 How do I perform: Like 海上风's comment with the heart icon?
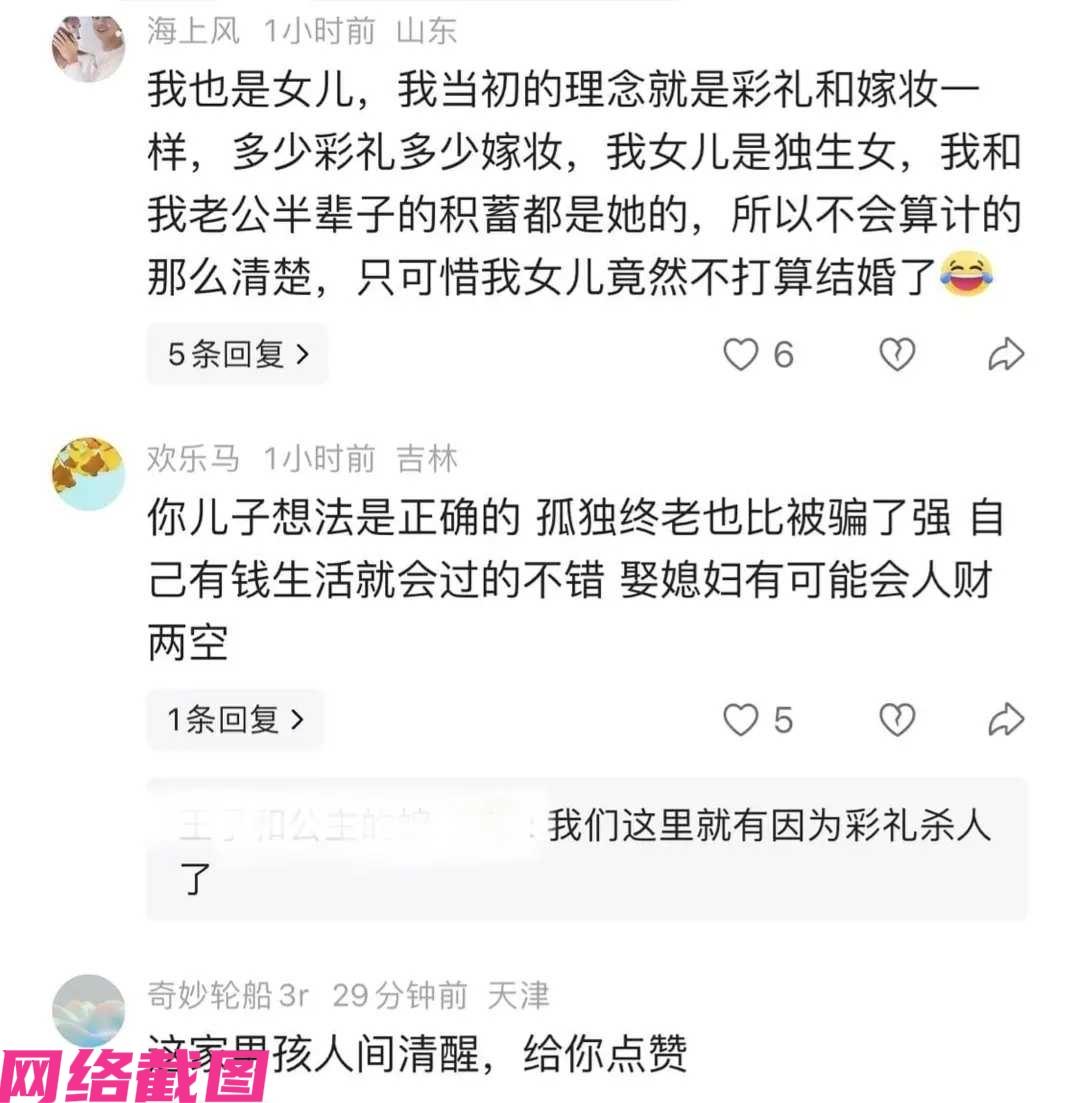pyautogui.click(x=741, y=354)
